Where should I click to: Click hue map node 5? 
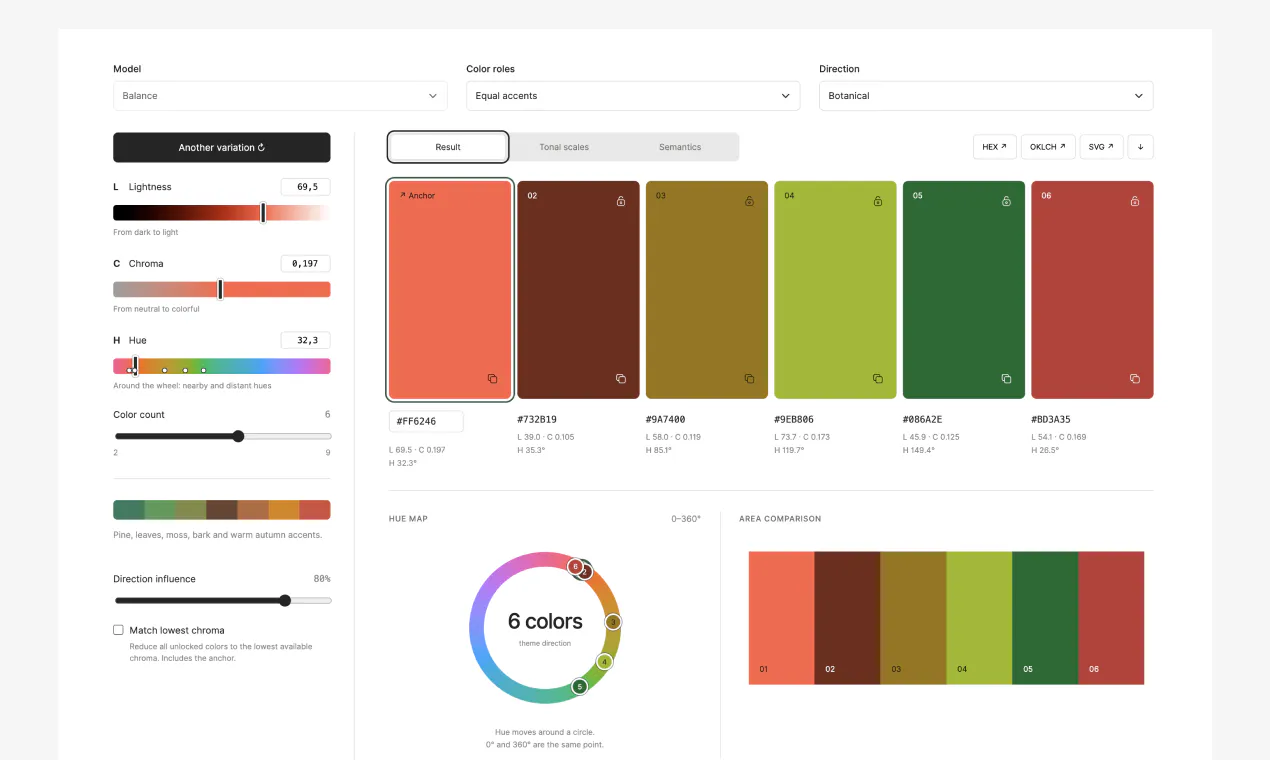coord(579,686)
